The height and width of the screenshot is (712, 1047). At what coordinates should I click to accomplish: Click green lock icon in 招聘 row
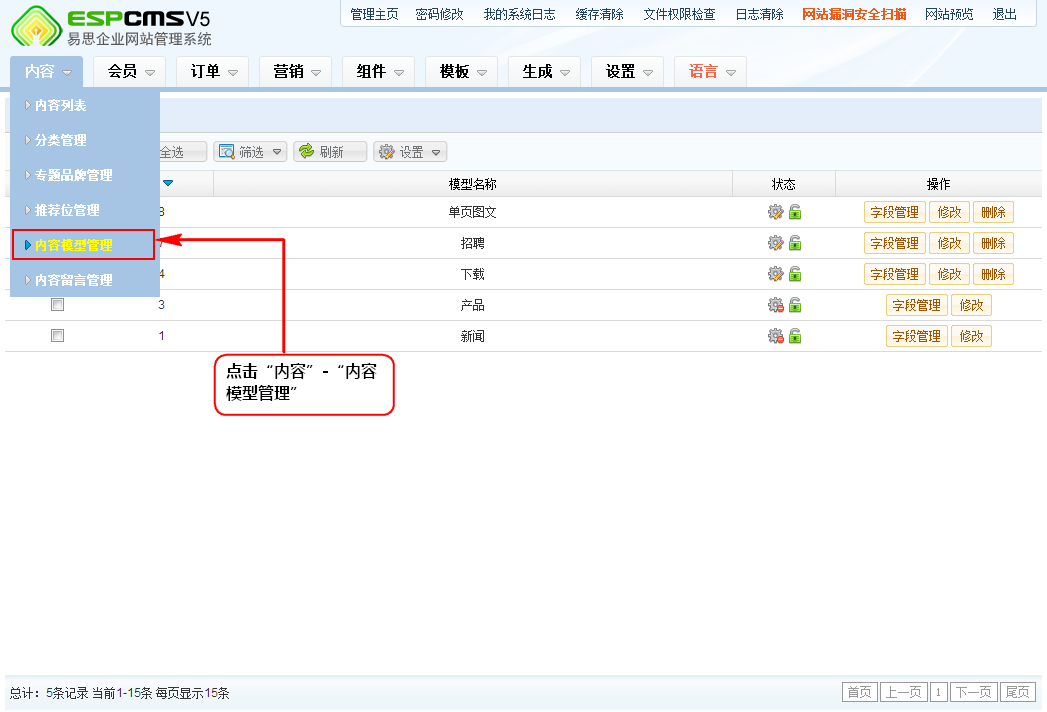tap(795, 243)
